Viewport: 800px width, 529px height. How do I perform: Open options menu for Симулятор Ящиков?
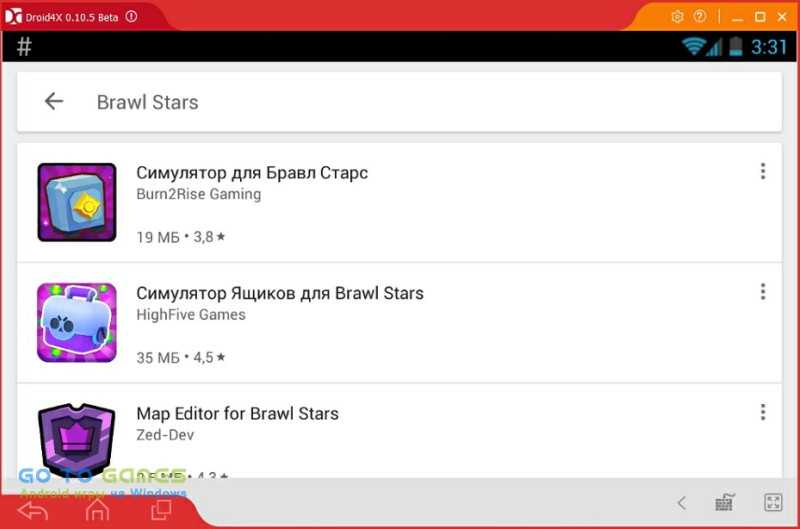763,292
